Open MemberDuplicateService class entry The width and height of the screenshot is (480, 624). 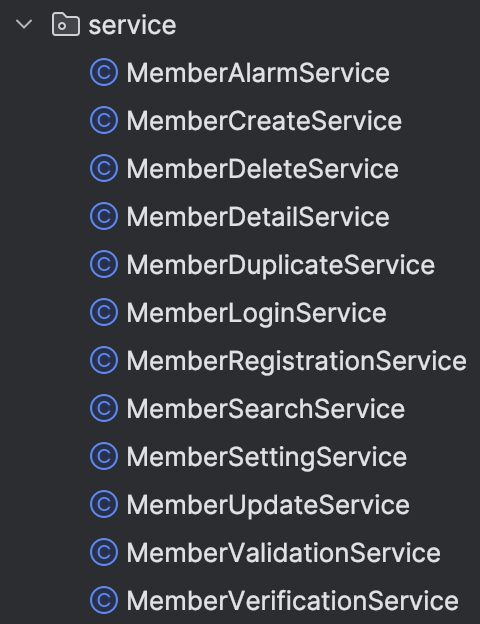281,265
